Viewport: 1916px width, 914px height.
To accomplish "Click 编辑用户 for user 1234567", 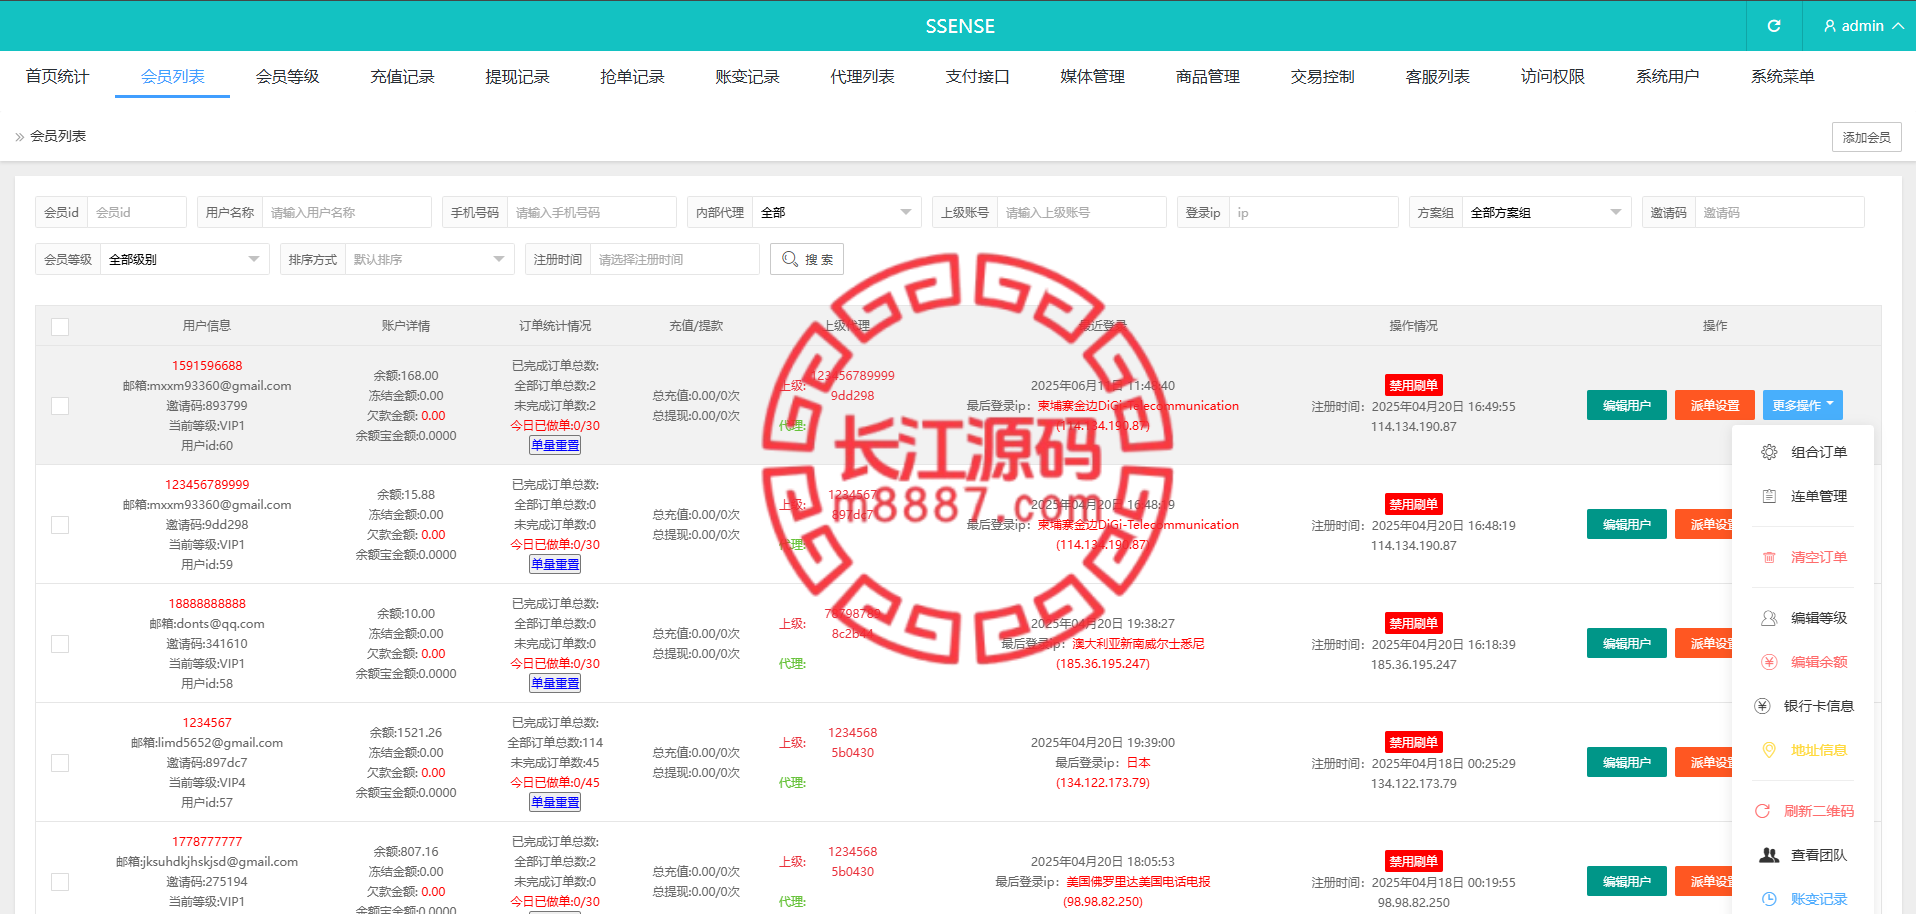I will click(1626, 762).
